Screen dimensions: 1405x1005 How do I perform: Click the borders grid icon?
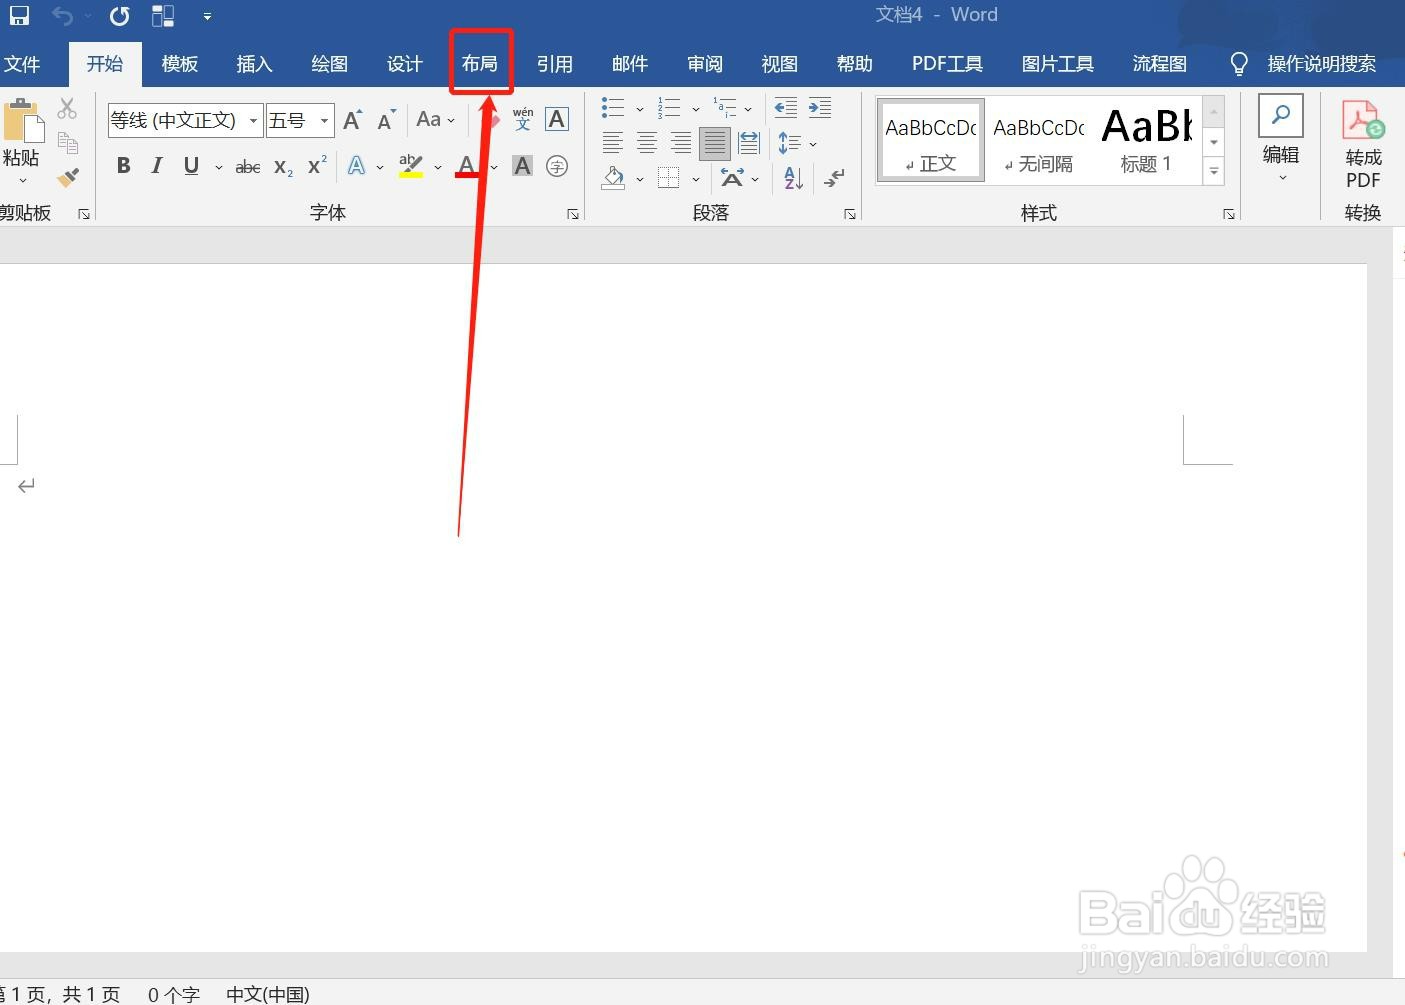click(x=669, y=179)
